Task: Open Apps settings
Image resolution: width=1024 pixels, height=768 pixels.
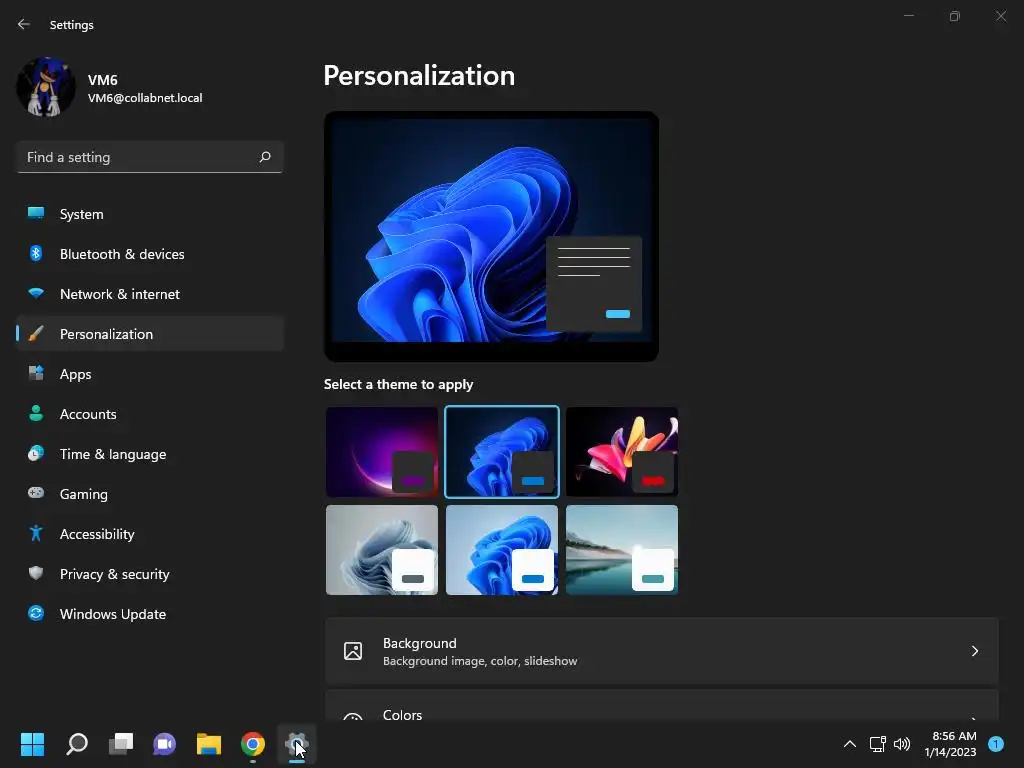Action: (150, 374)
